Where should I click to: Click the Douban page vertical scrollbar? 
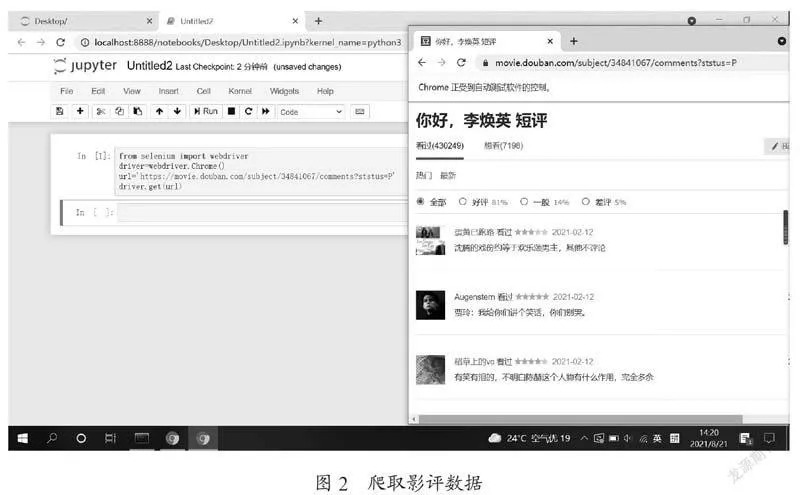coord(785,227)
